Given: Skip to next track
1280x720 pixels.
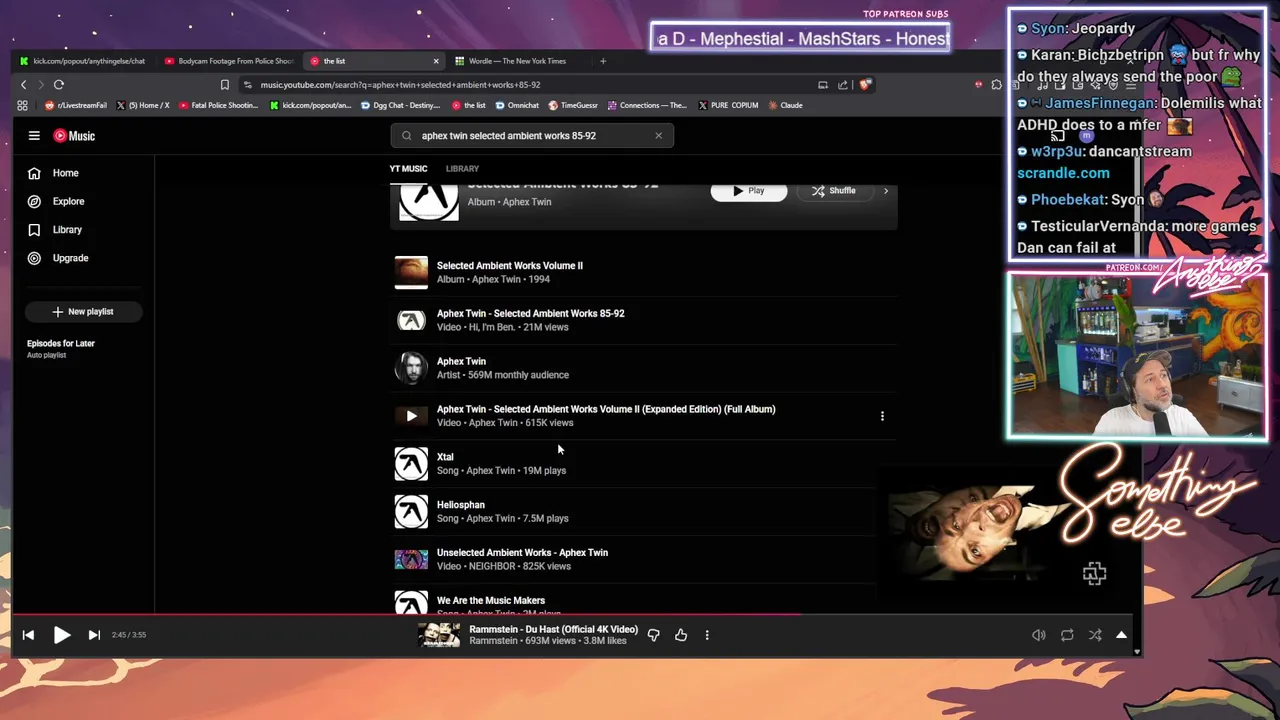Looking at the screenshot, I should (x=94, y=634).
